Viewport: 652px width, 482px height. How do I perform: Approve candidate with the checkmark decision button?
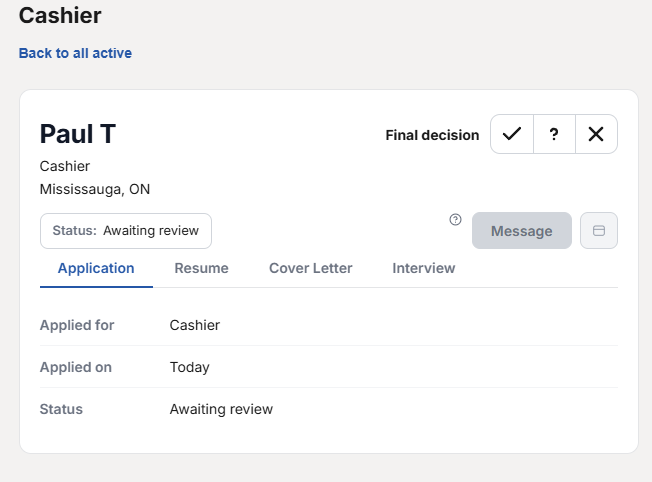point(512,134)
